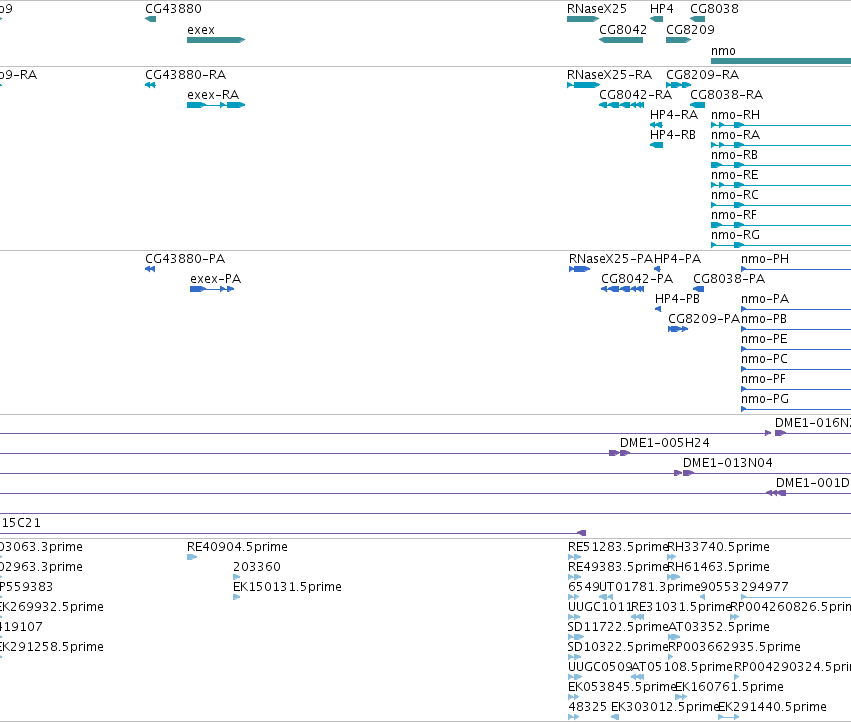Select the CG8038 gene label
Image resolution: width=851 pixels, height=722 pixels.
pos(714,9)
